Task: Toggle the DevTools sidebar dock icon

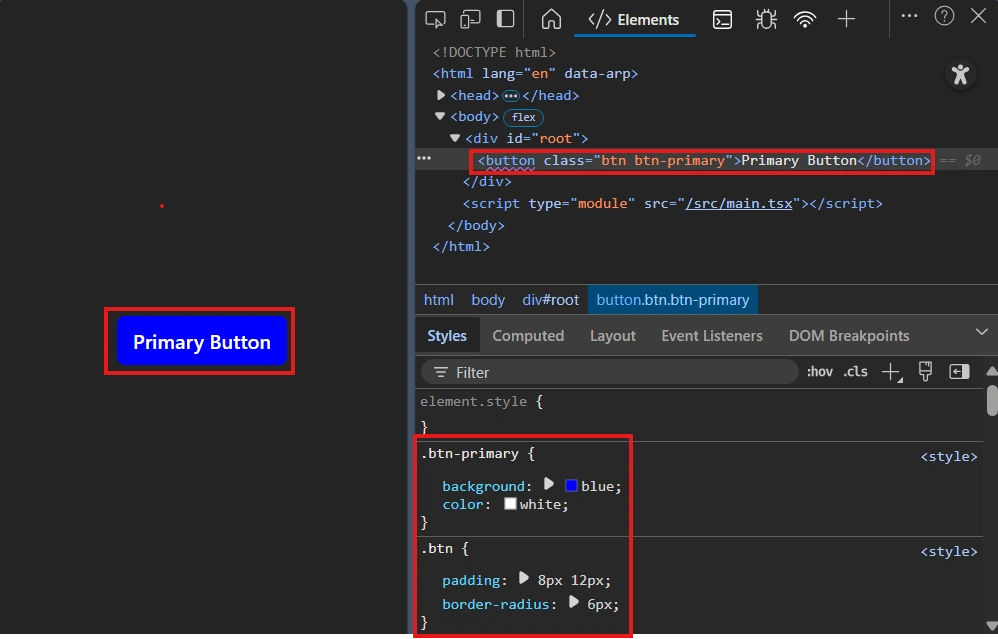Action: tap(505, 18)
